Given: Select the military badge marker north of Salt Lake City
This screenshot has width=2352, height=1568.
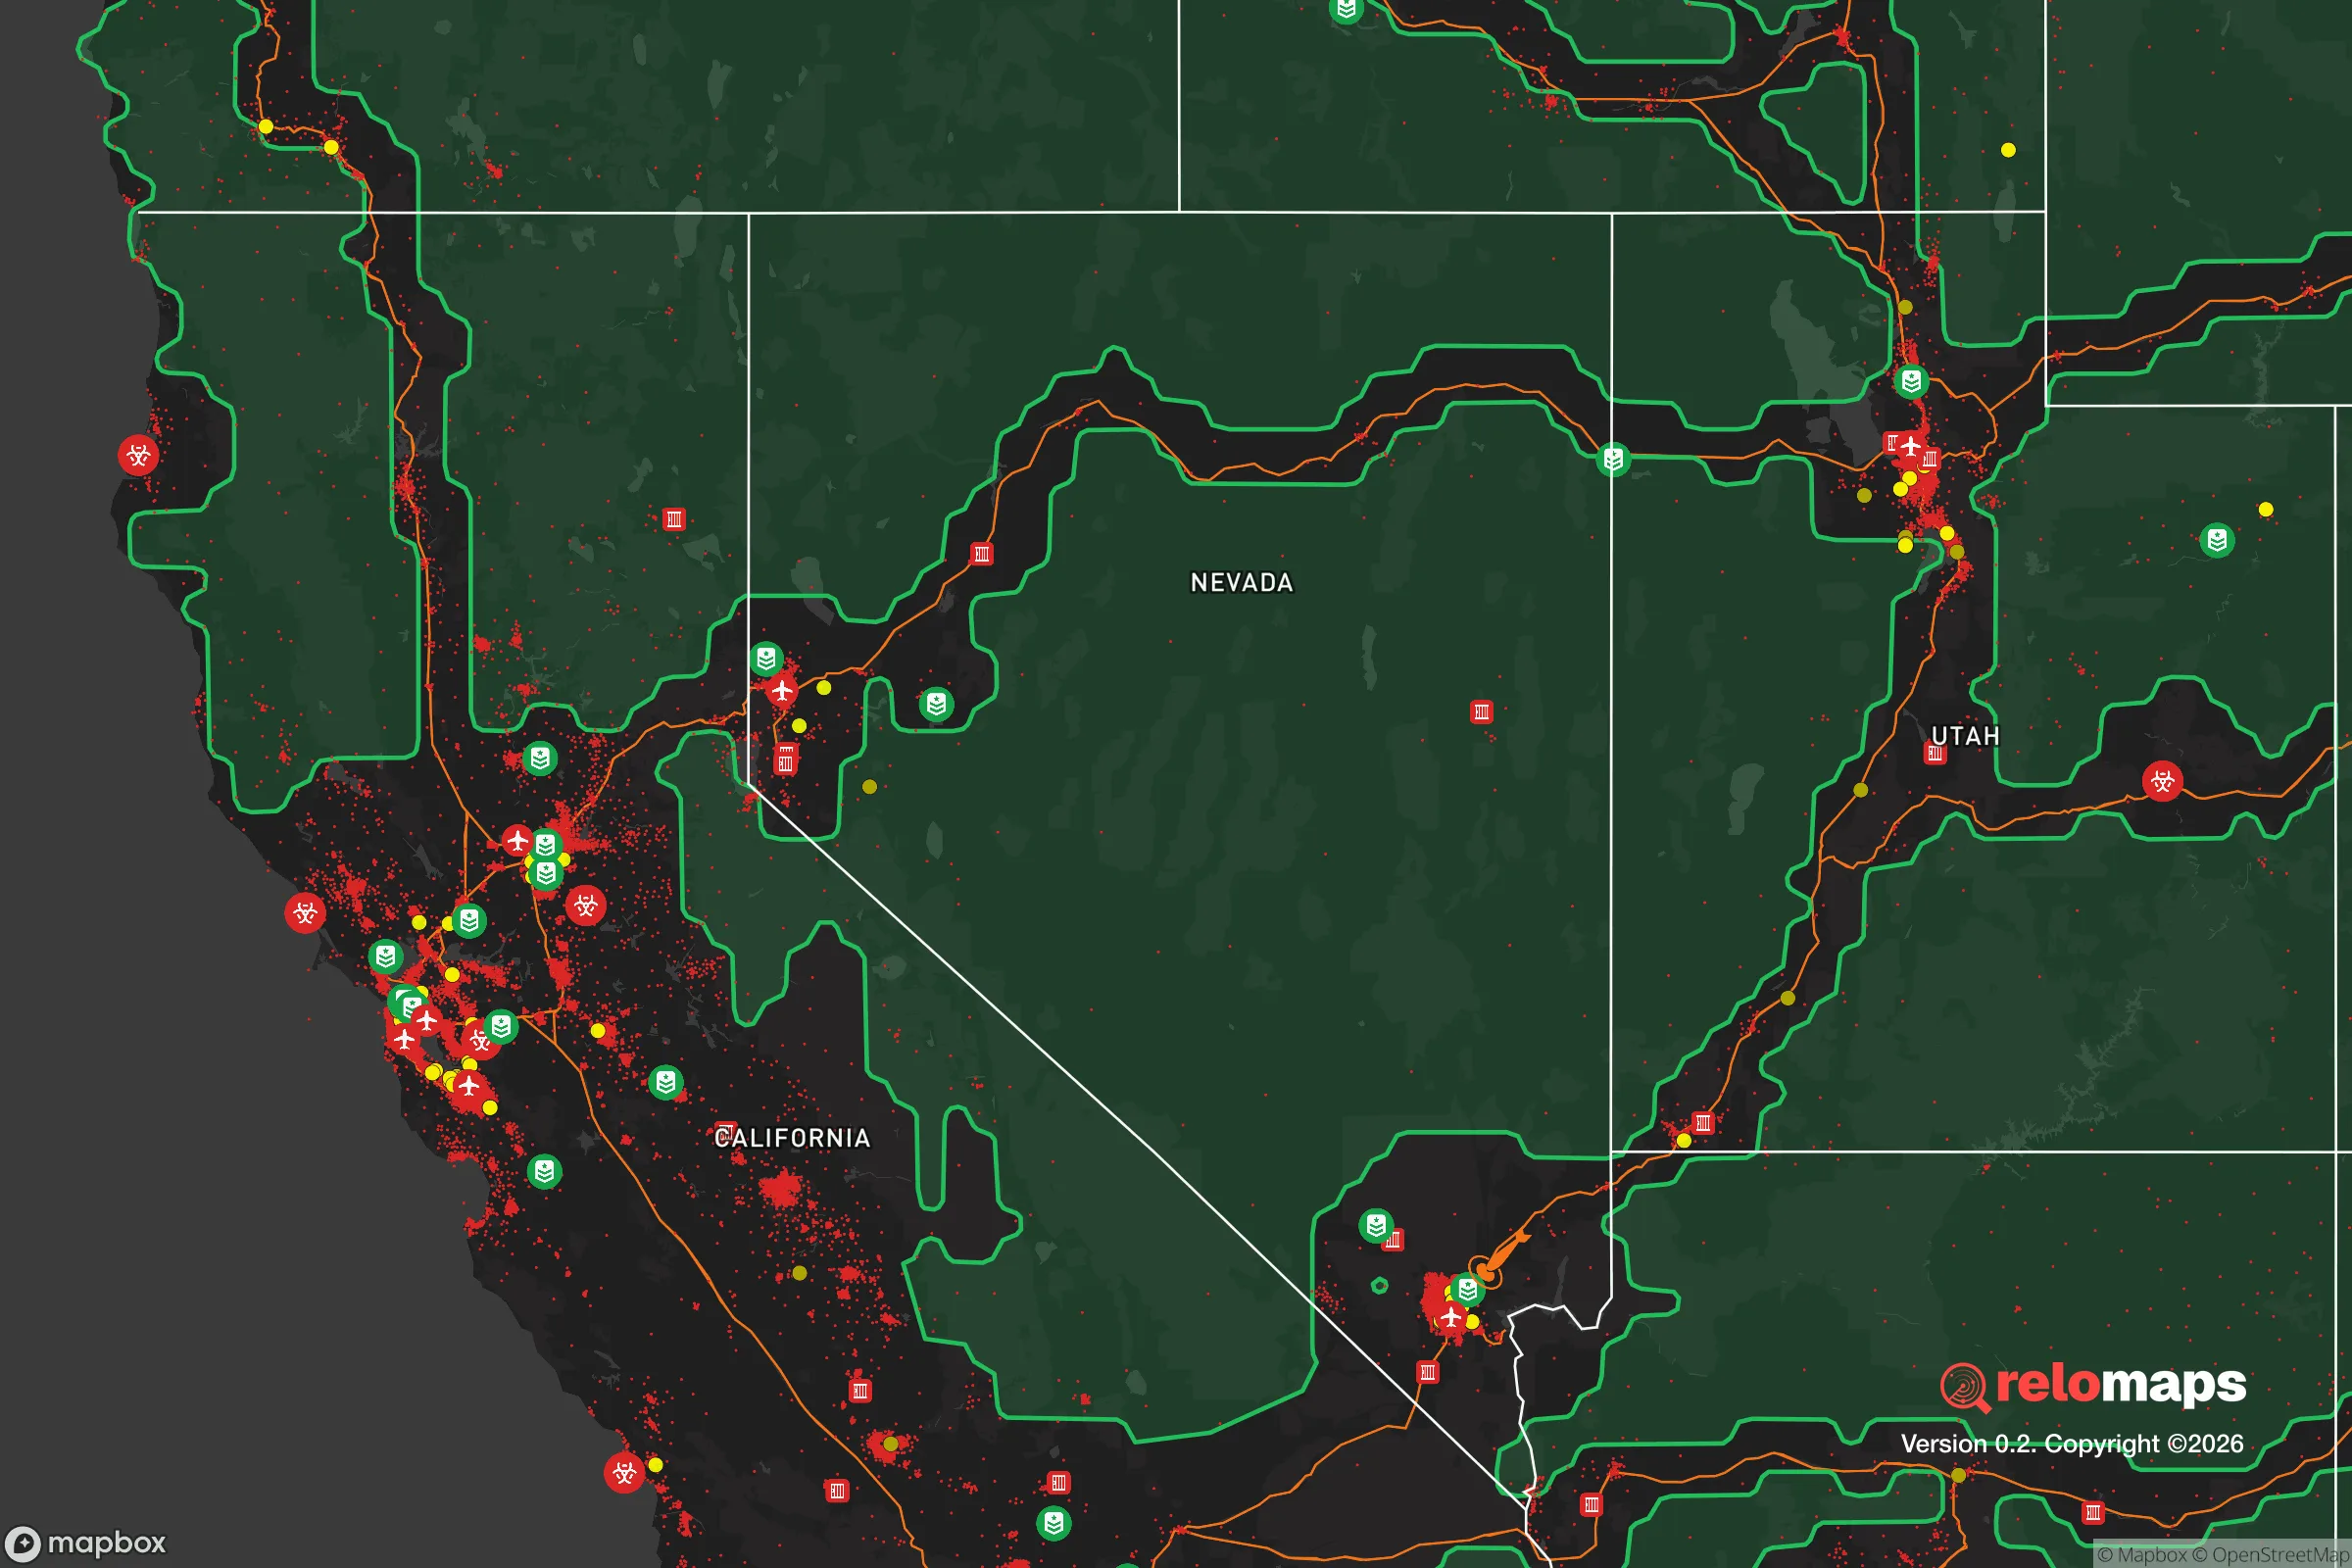Looking at the screenshot, I should click(x=1911, y=382).
